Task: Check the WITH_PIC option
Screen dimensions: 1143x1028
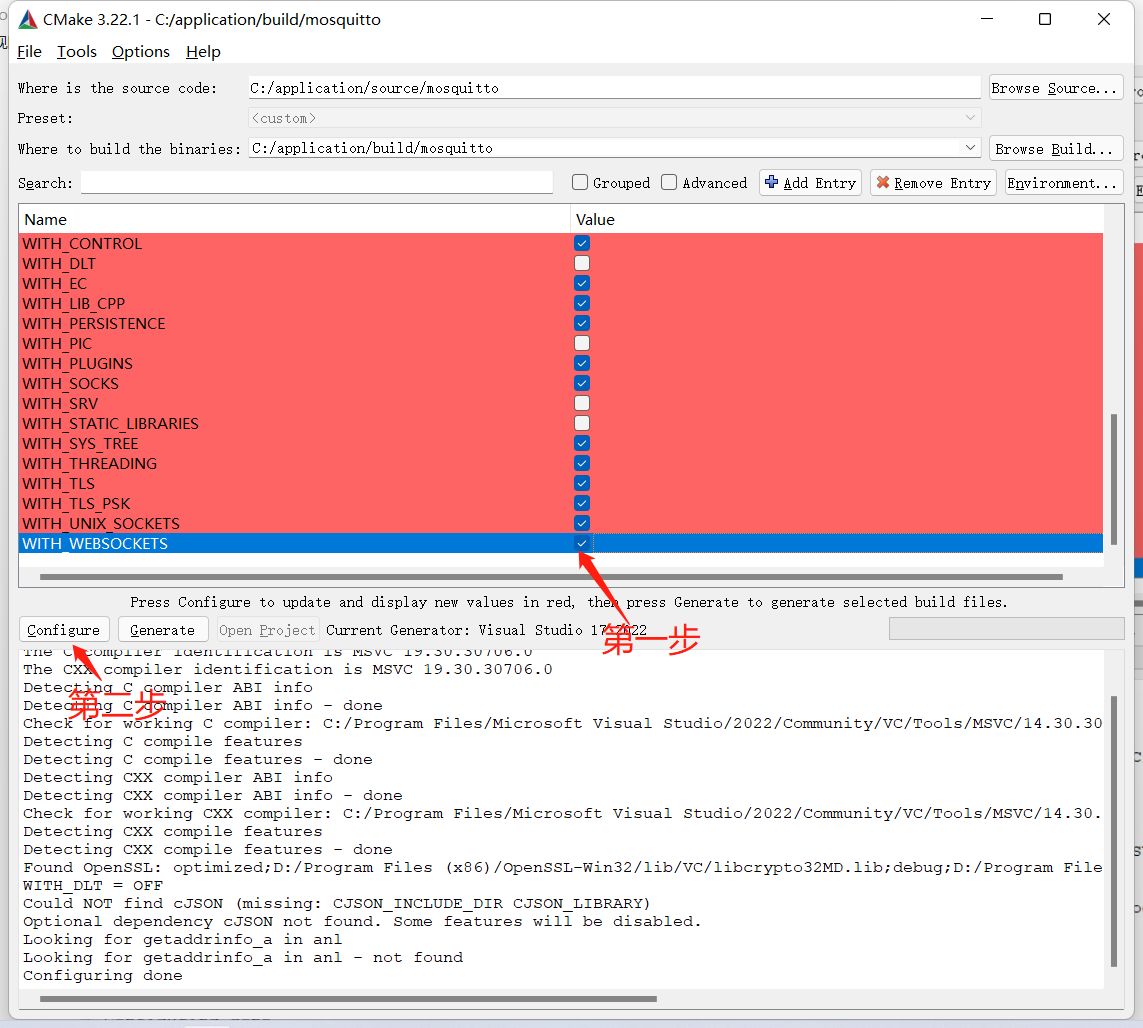Action: 582,343
